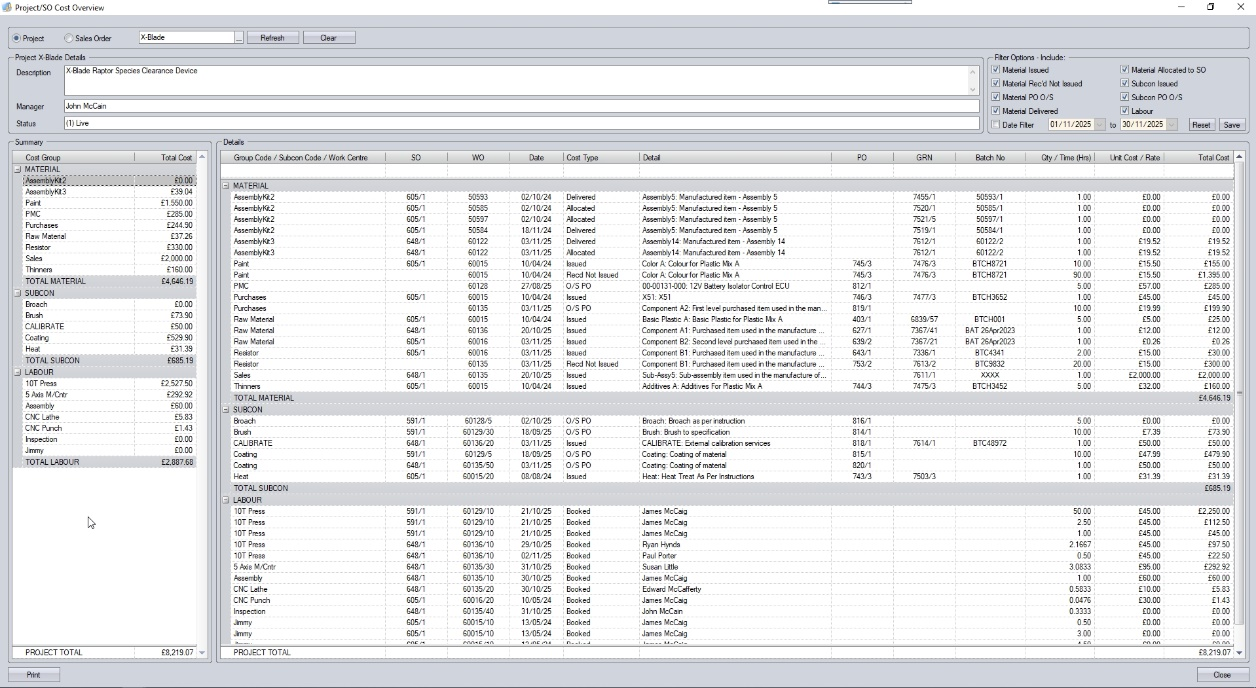Enable the Date Filter checkbox
Image resolution: width=1256 pixels, height=688 pixels.
[x=995, y=125]
